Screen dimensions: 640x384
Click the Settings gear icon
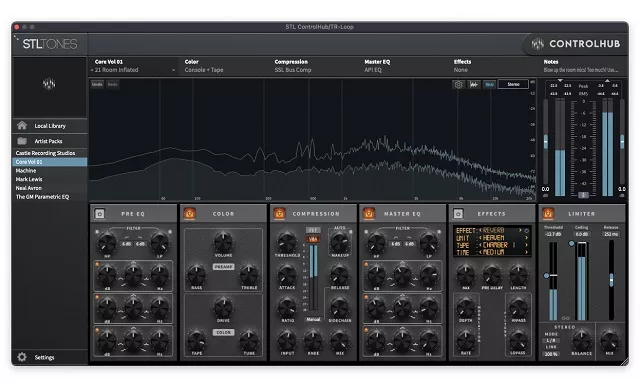click(22, 357)
